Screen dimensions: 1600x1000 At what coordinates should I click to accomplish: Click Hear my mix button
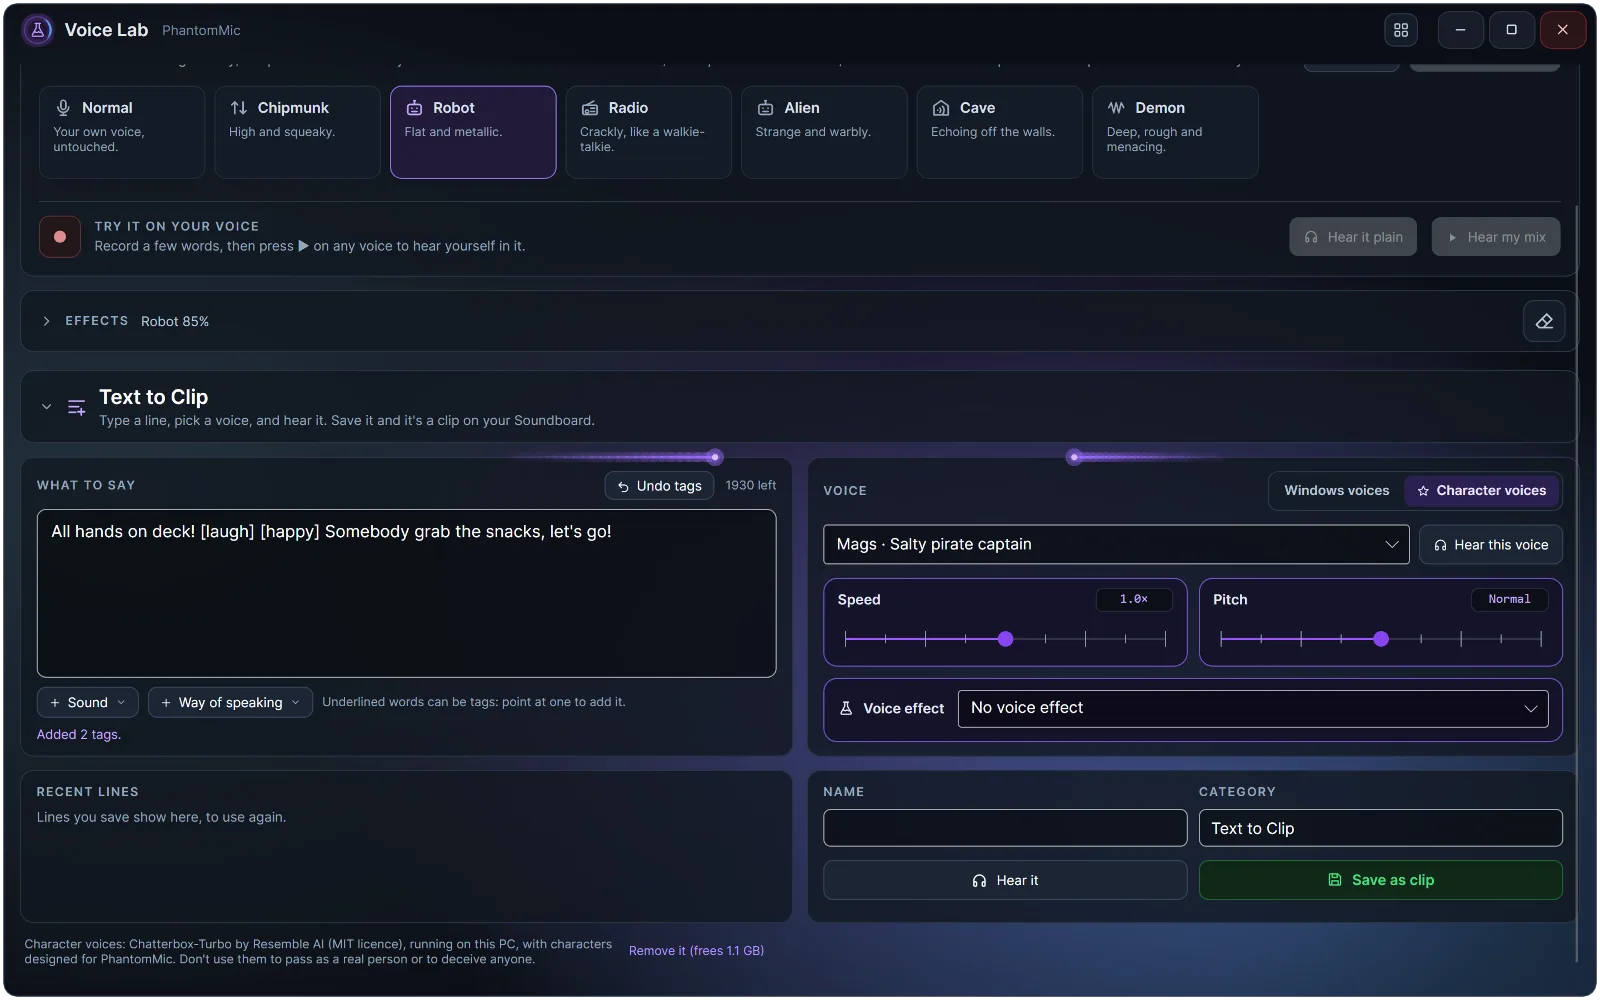1496,237
